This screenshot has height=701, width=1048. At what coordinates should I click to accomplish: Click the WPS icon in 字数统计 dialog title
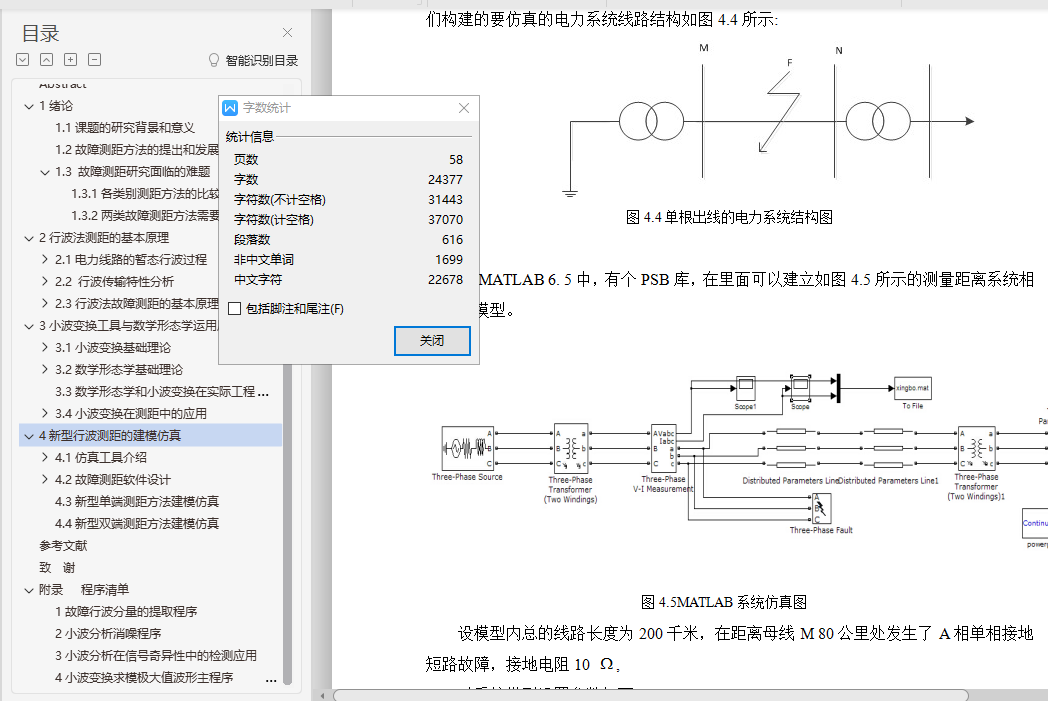230,108
